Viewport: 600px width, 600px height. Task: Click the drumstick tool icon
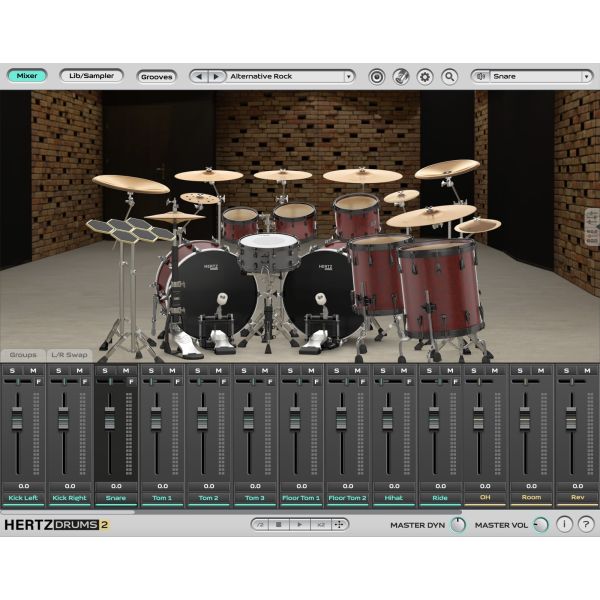tap(401, 77)
